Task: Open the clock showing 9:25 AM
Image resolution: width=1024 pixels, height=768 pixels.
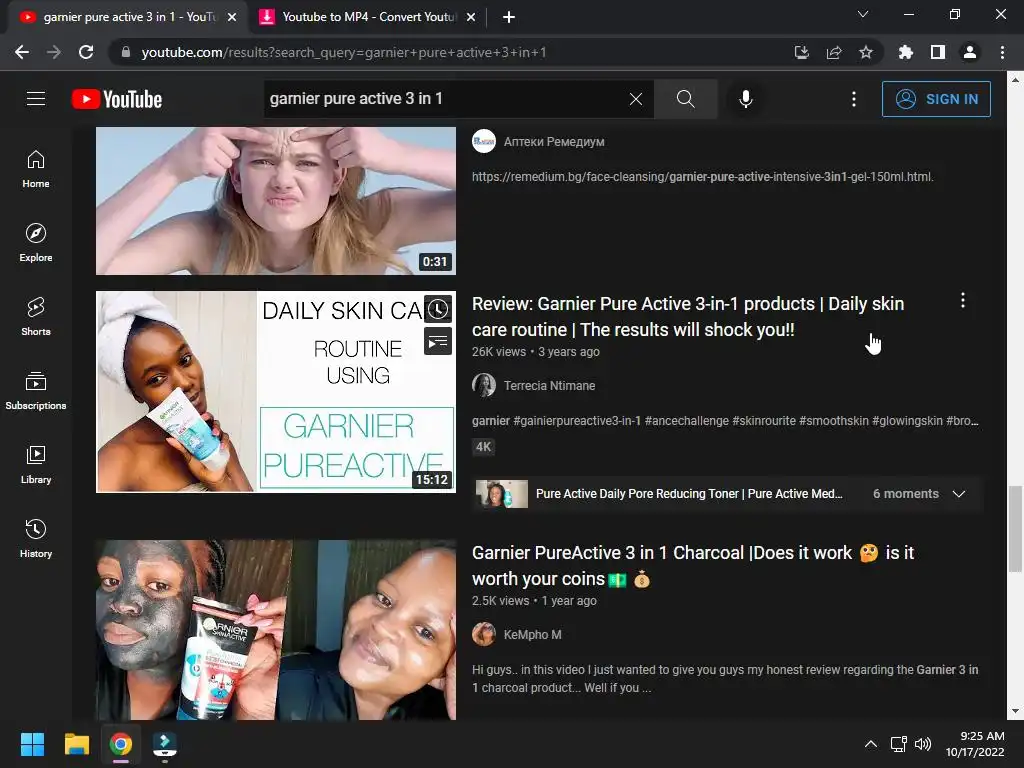Action: (975, 744)
